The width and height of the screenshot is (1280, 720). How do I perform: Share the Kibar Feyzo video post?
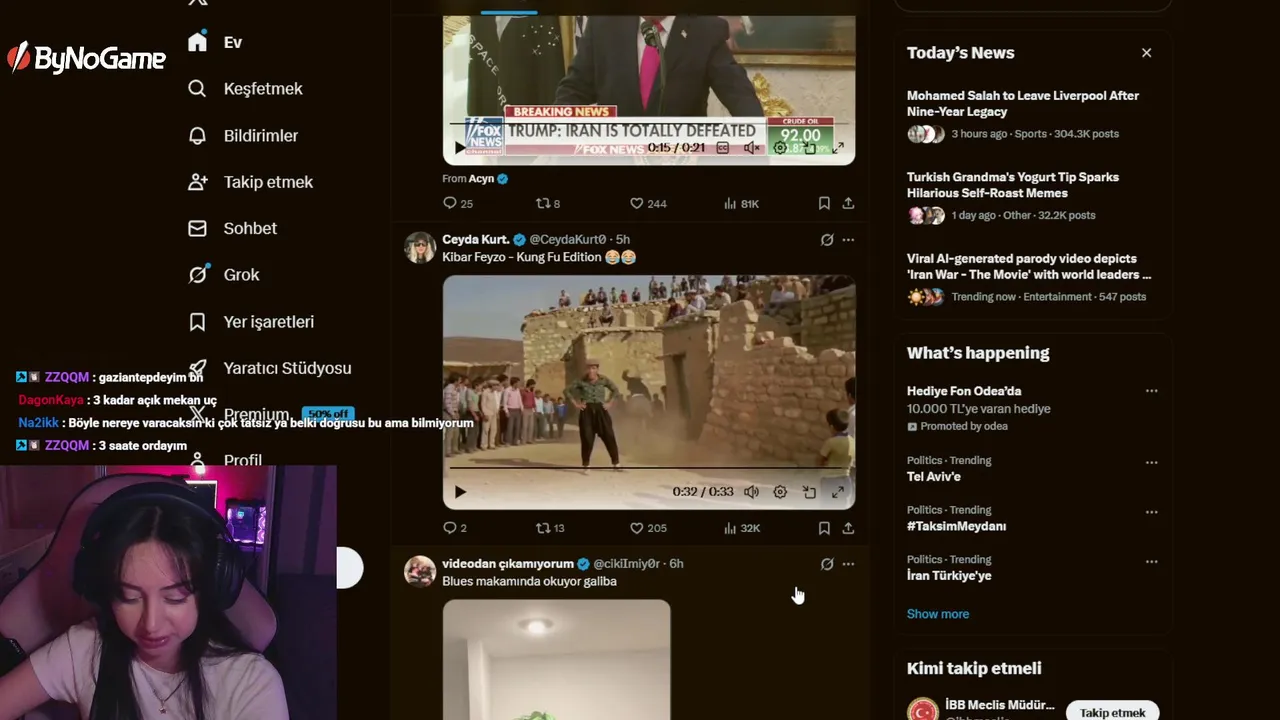pos(848,528)
